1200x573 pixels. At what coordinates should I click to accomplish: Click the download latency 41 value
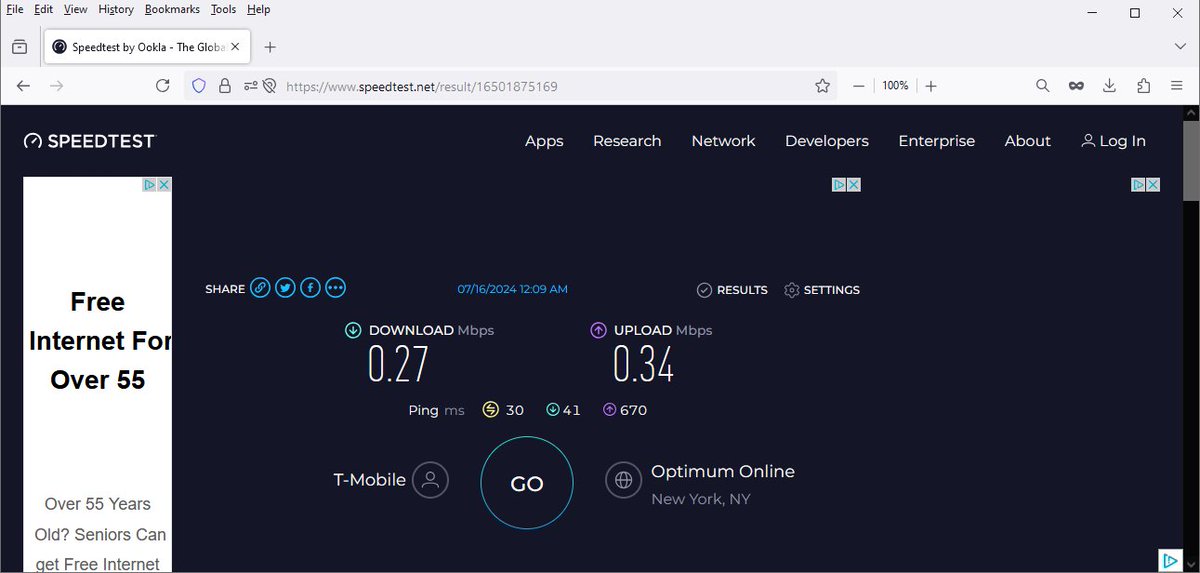pos(571,410)
